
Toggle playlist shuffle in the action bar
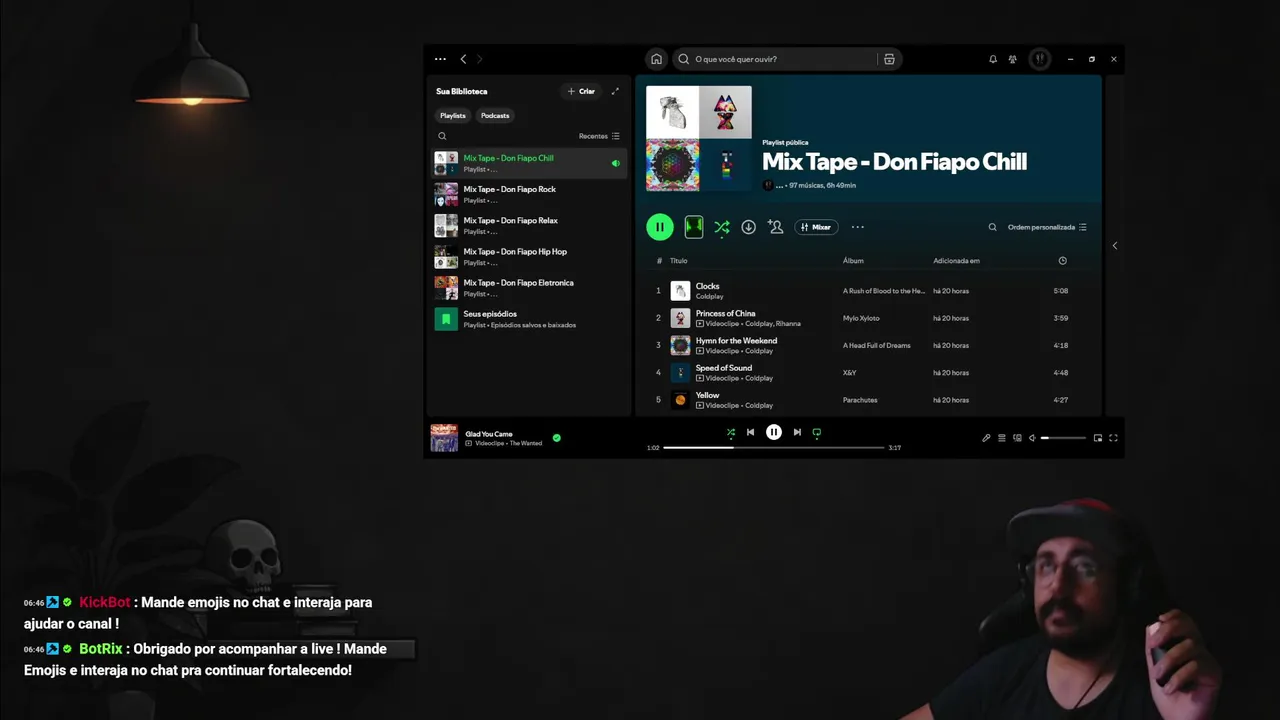click(x=721, y=227)
